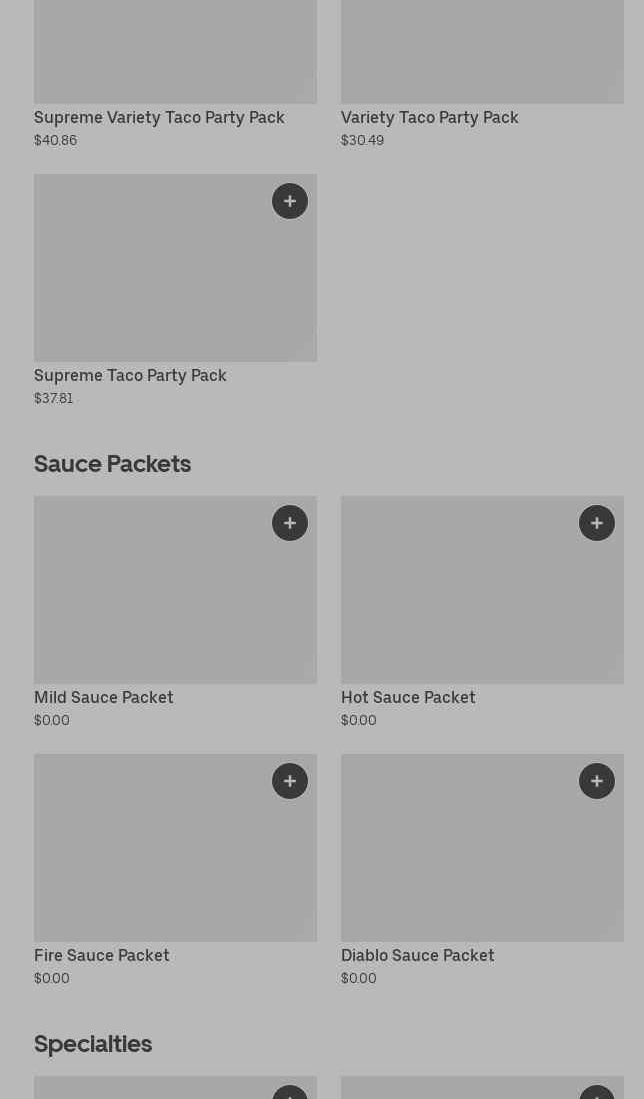Add Hot Sauce Packet with plus button
This screenshot has height=1099, width=644.
(x=597, y=523)
